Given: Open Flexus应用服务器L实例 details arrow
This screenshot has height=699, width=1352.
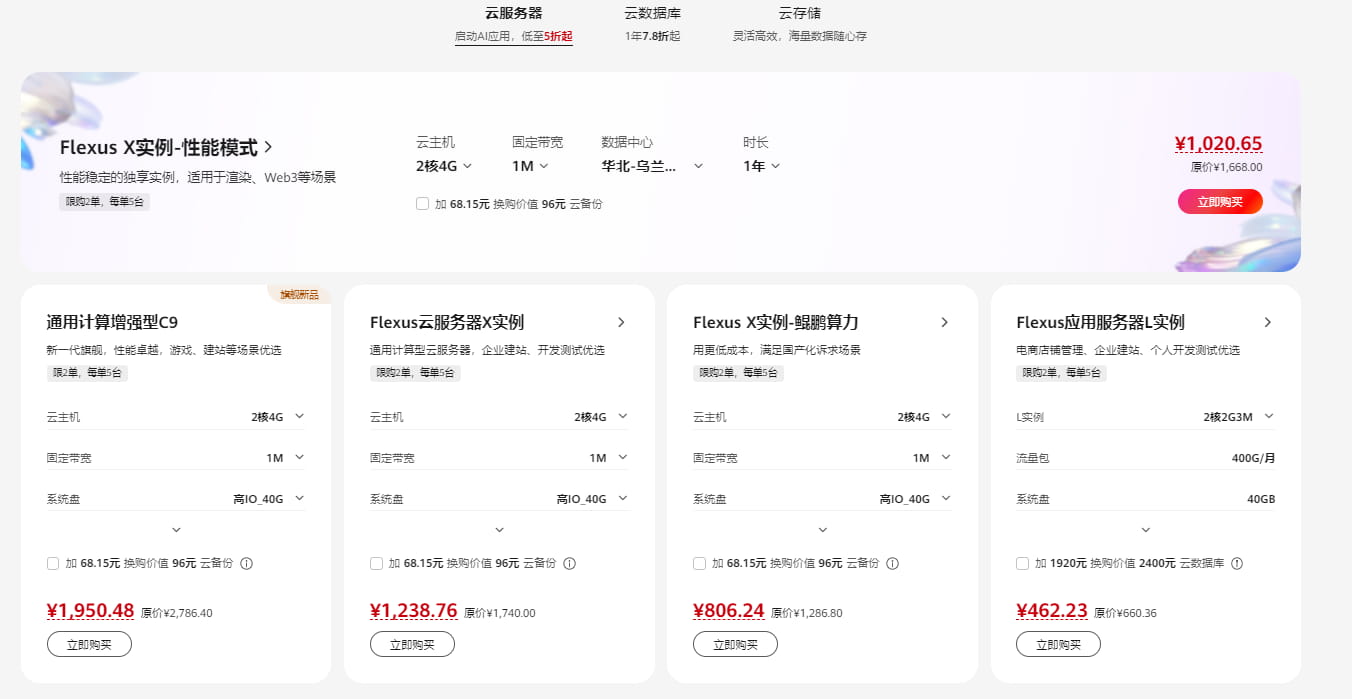Looking at the screenshot, I should (1268, 322).
